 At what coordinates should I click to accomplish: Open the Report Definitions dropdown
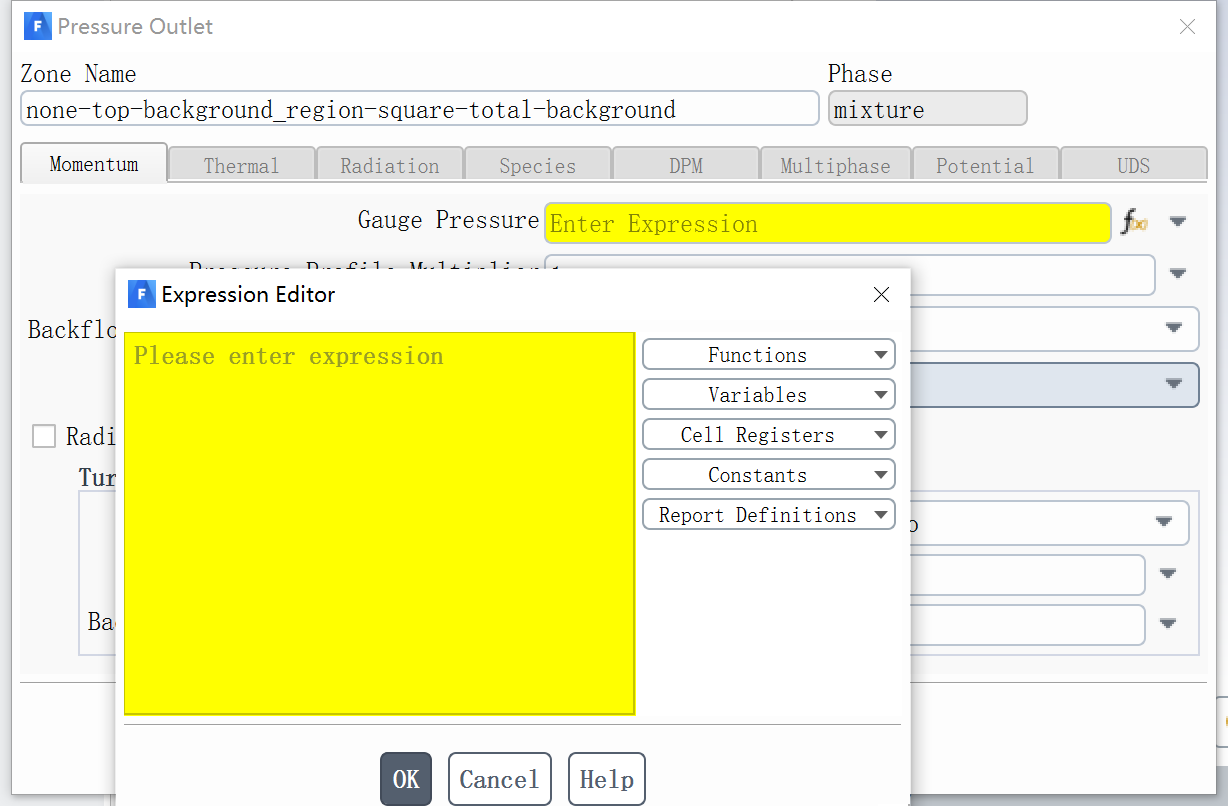768,514
